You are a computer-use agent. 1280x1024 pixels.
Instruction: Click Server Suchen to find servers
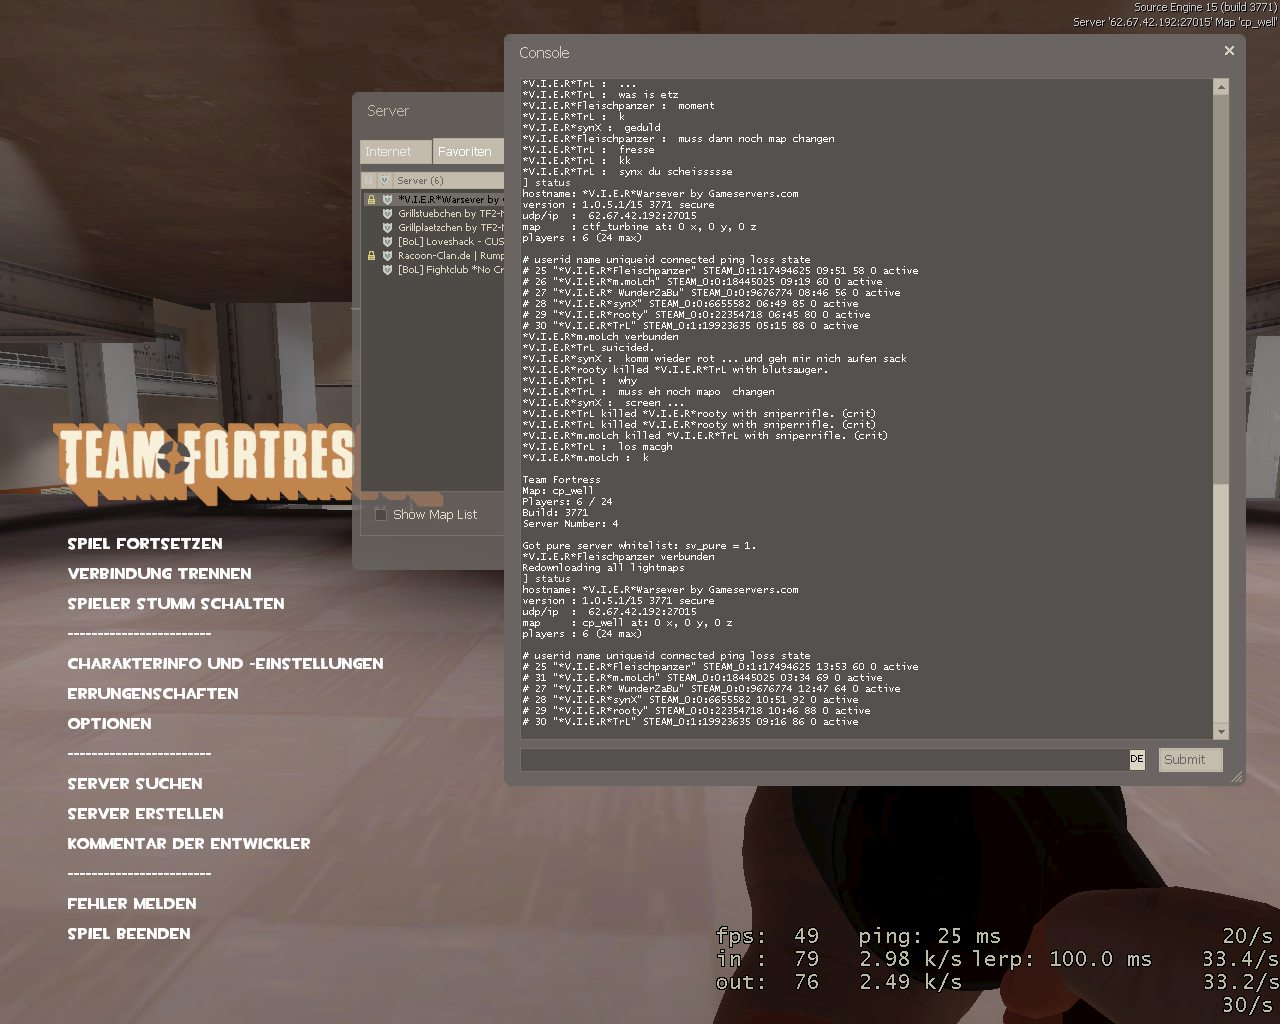tap(135, 783)
